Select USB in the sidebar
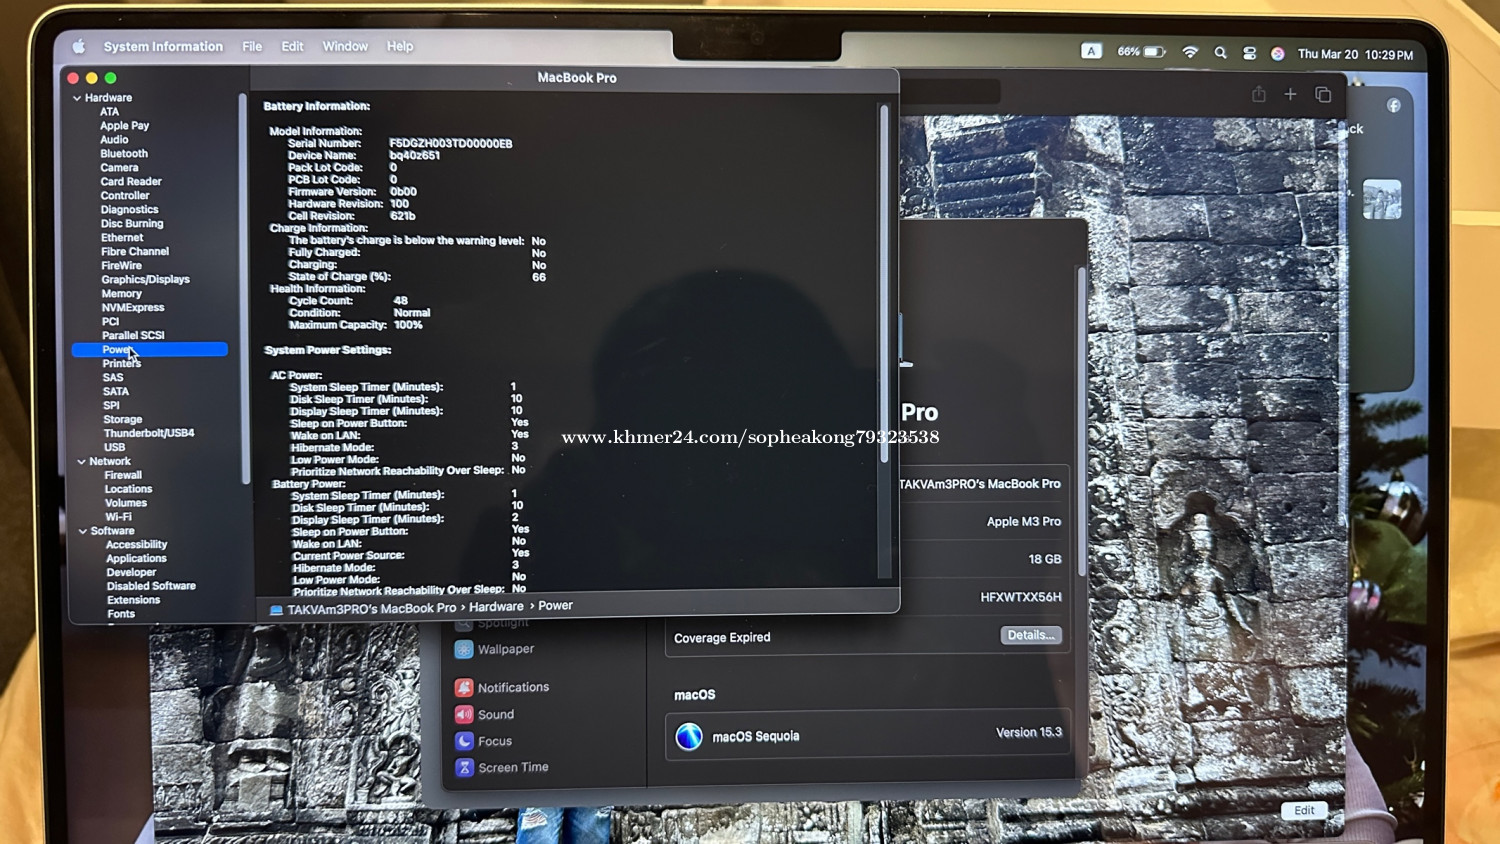1500x844 pixels. [x=114, y=448]
